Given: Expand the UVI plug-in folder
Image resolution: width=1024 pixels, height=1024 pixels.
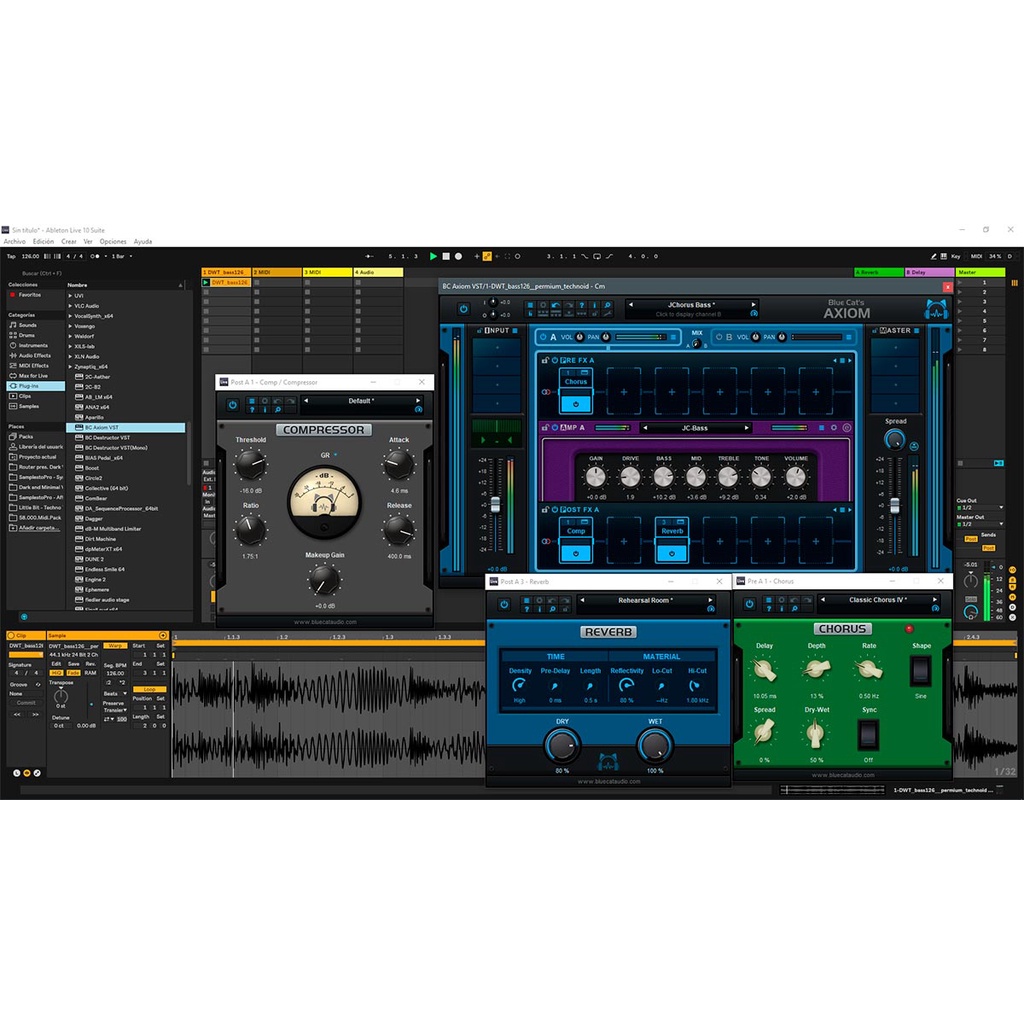Looking at the screenshot, I should 70,296.
